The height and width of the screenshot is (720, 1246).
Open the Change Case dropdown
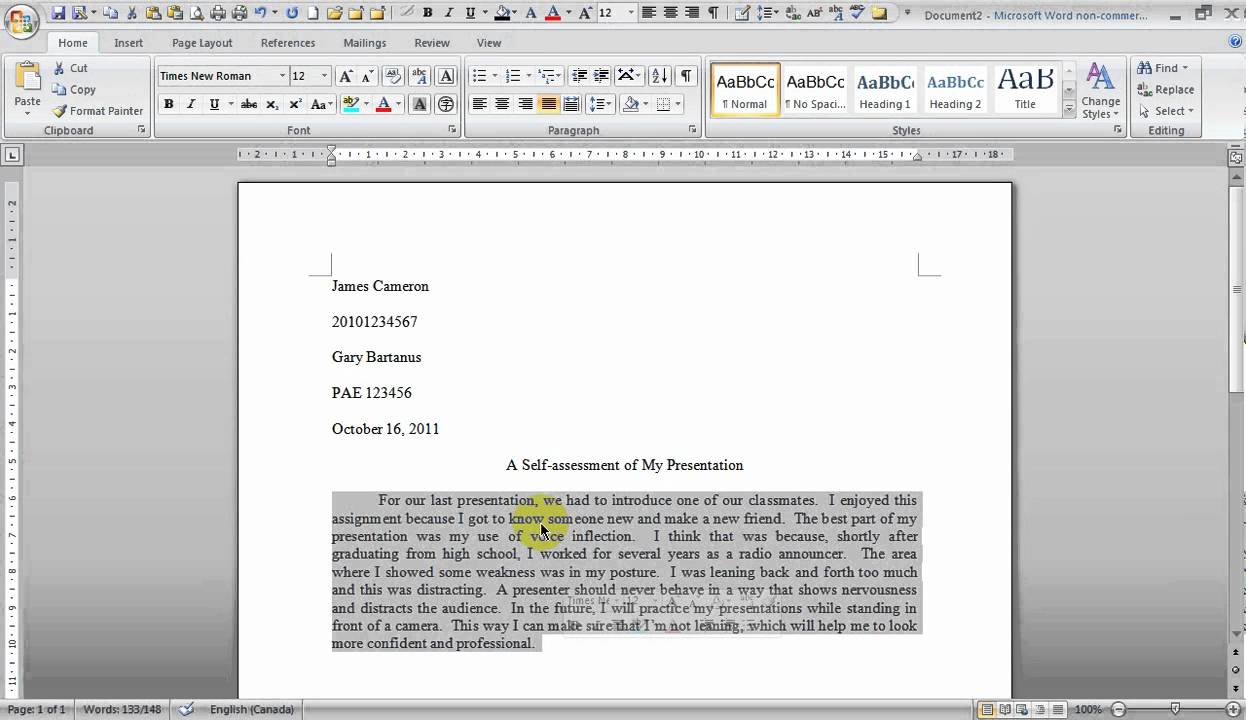click(322, 104)
